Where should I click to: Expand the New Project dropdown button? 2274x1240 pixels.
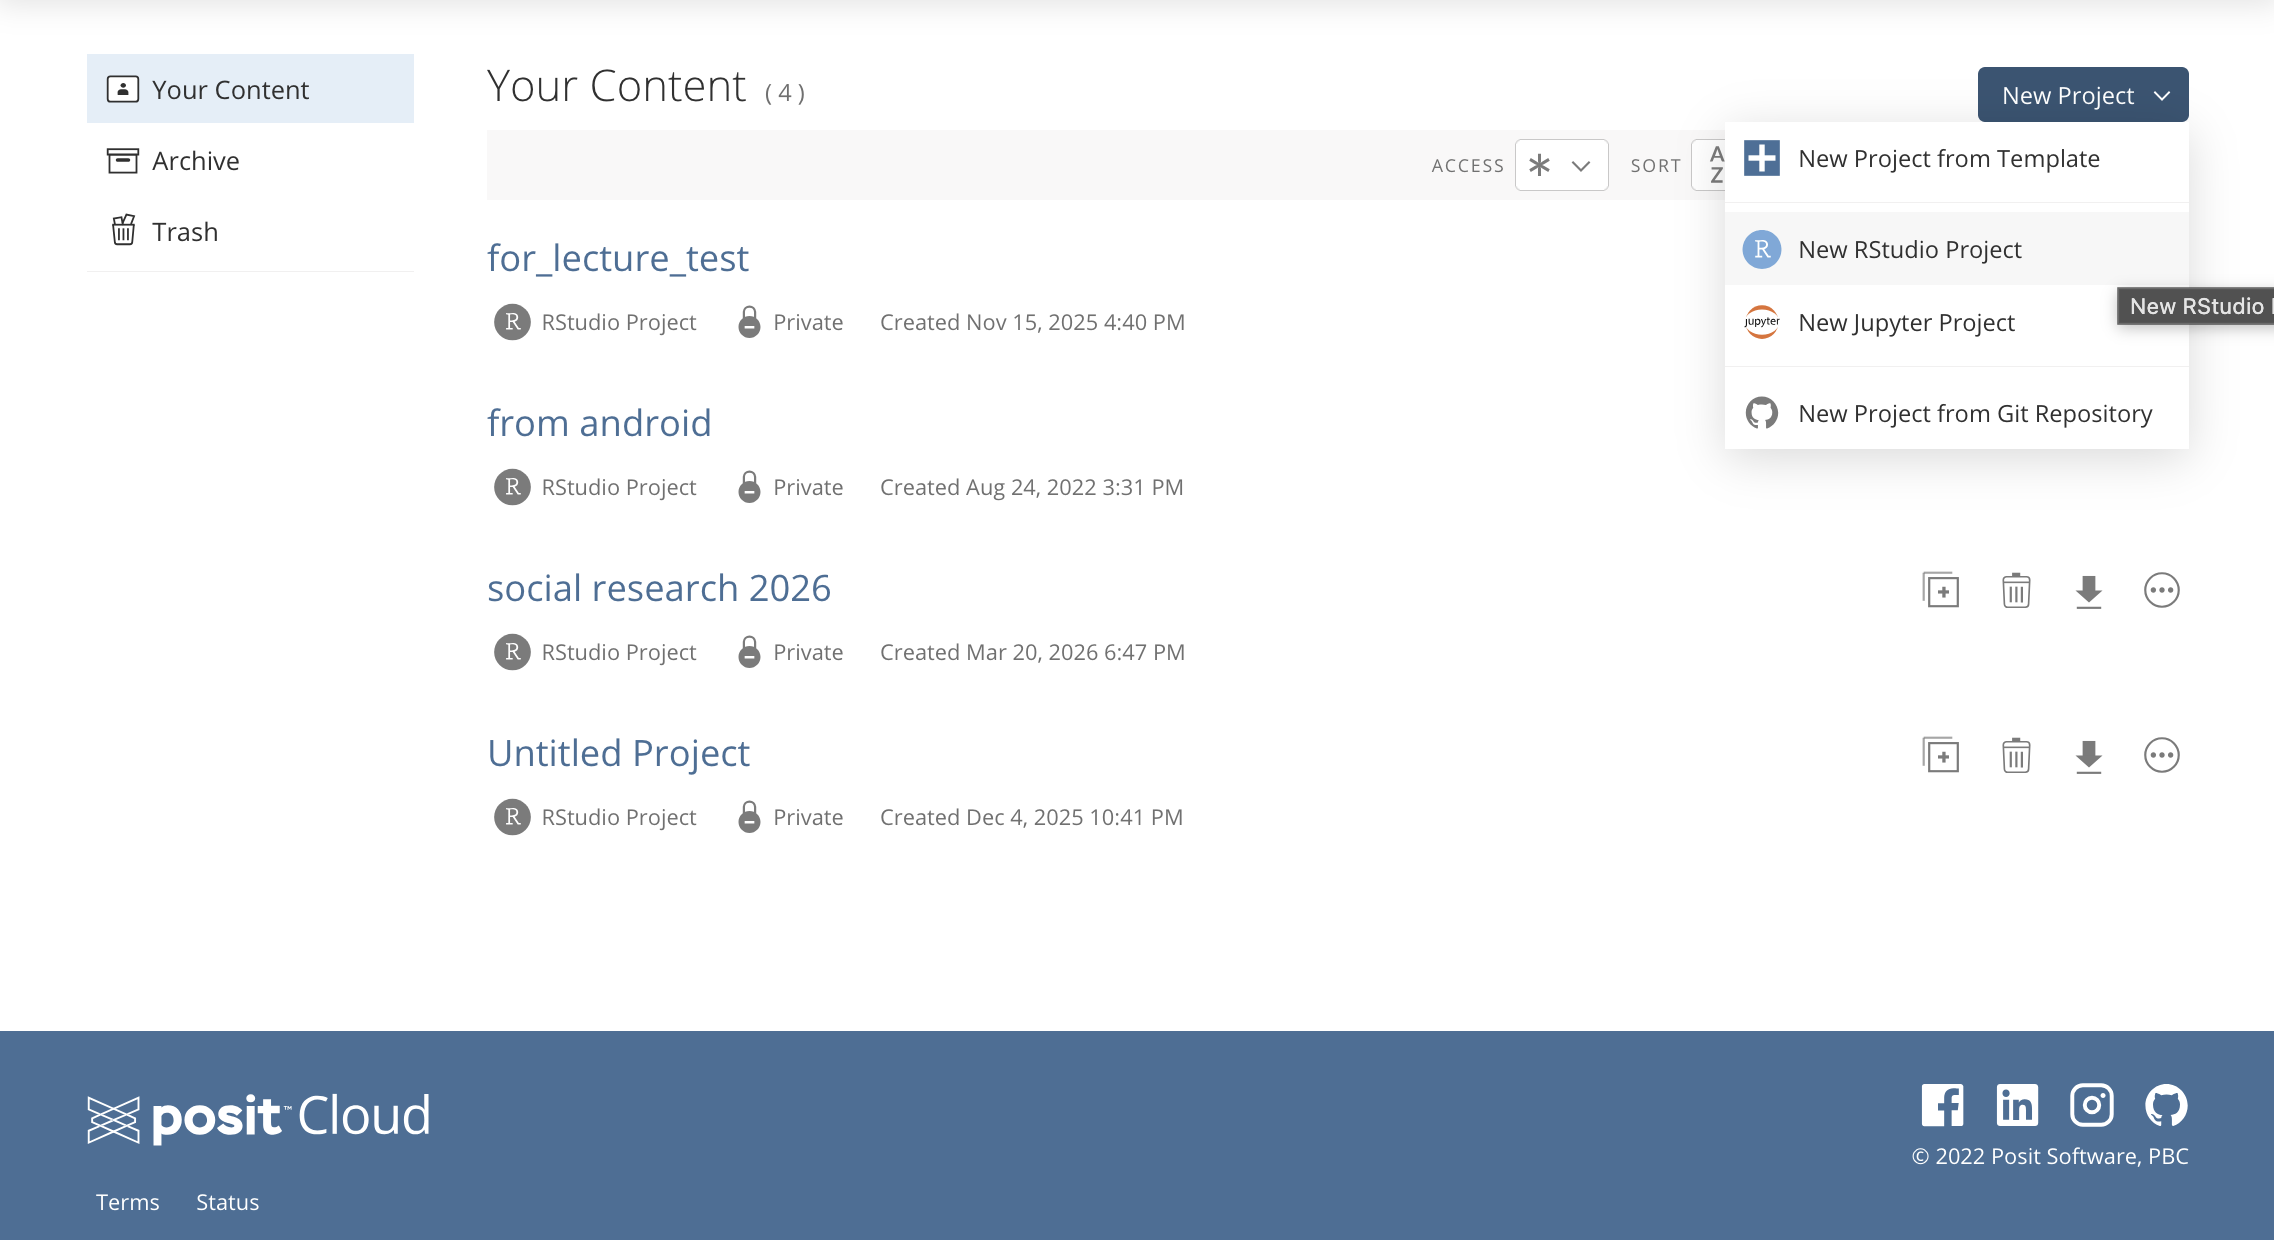click(x=2083, y=95)
